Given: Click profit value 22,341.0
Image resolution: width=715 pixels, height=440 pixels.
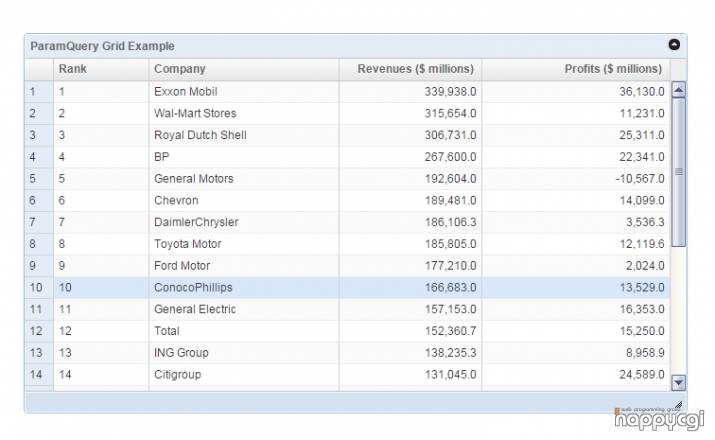Looking at the screenshot, I should 642,157.
